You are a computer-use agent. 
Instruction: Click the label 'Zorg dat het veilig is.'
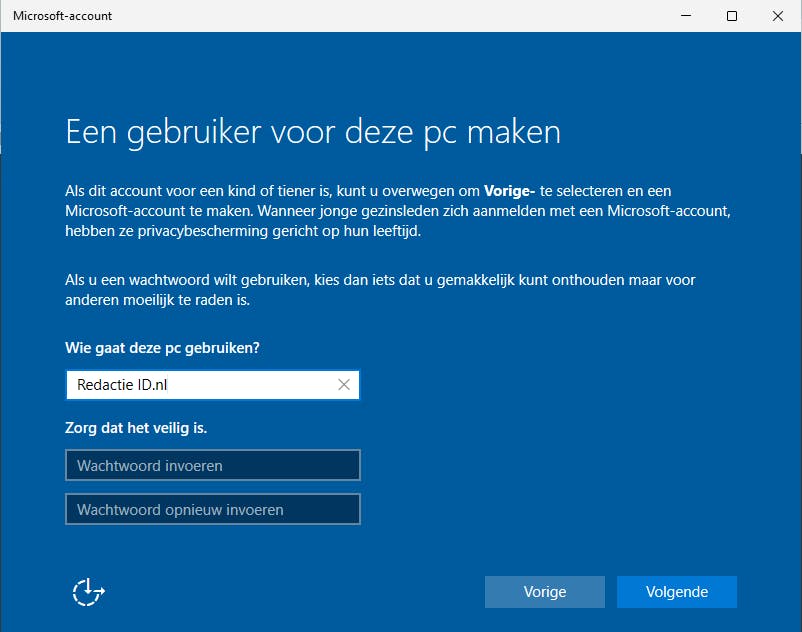click(136, 428)
